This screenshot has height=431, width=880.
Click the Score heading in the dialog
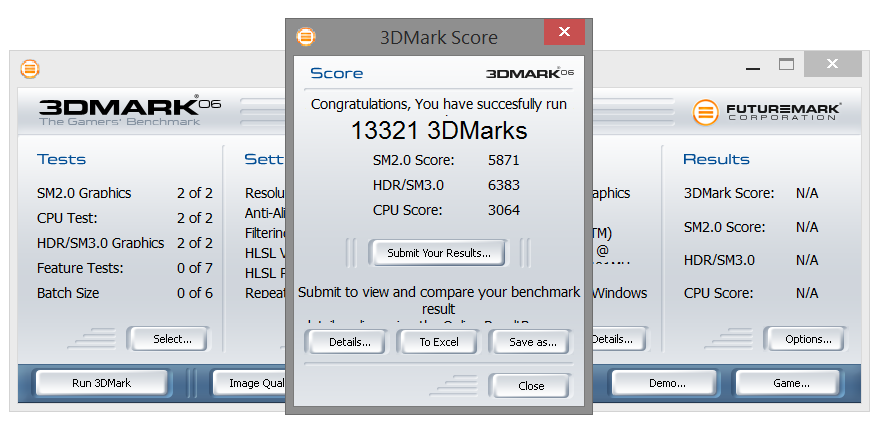pyautogui.click(x=336, y=74)
